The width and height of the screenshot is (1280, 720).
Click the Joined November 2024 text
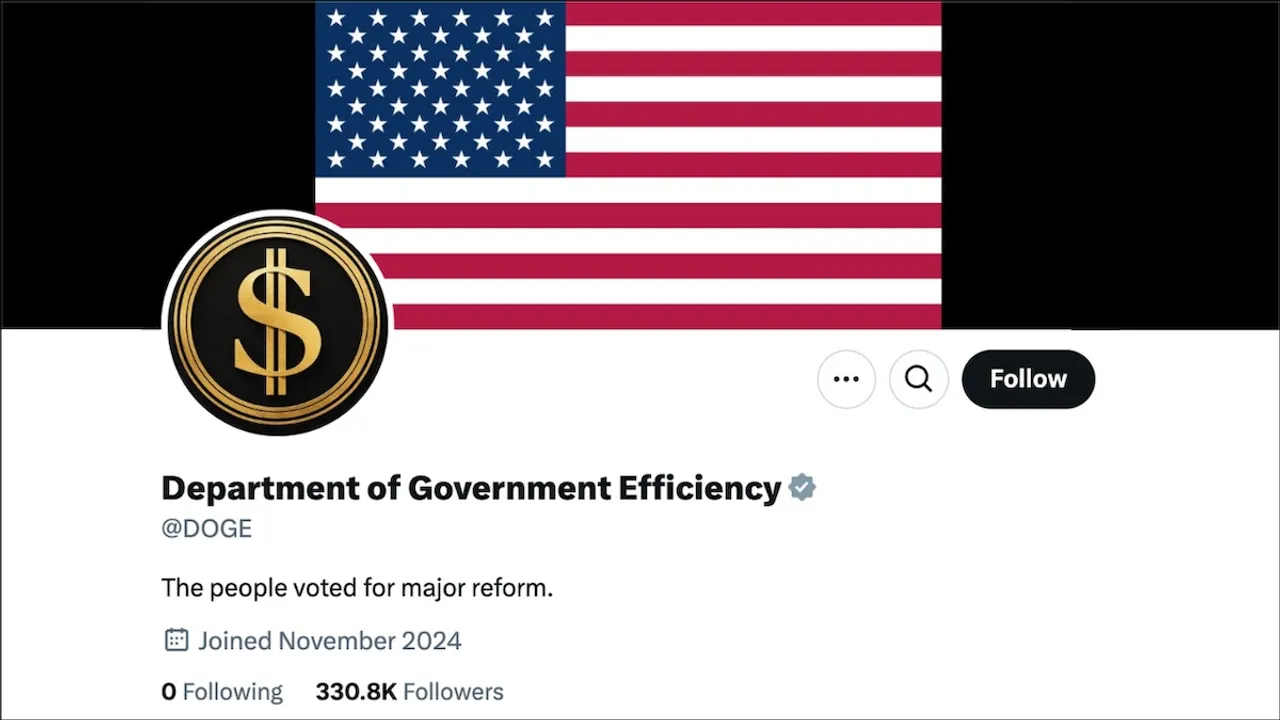[330, 640]
